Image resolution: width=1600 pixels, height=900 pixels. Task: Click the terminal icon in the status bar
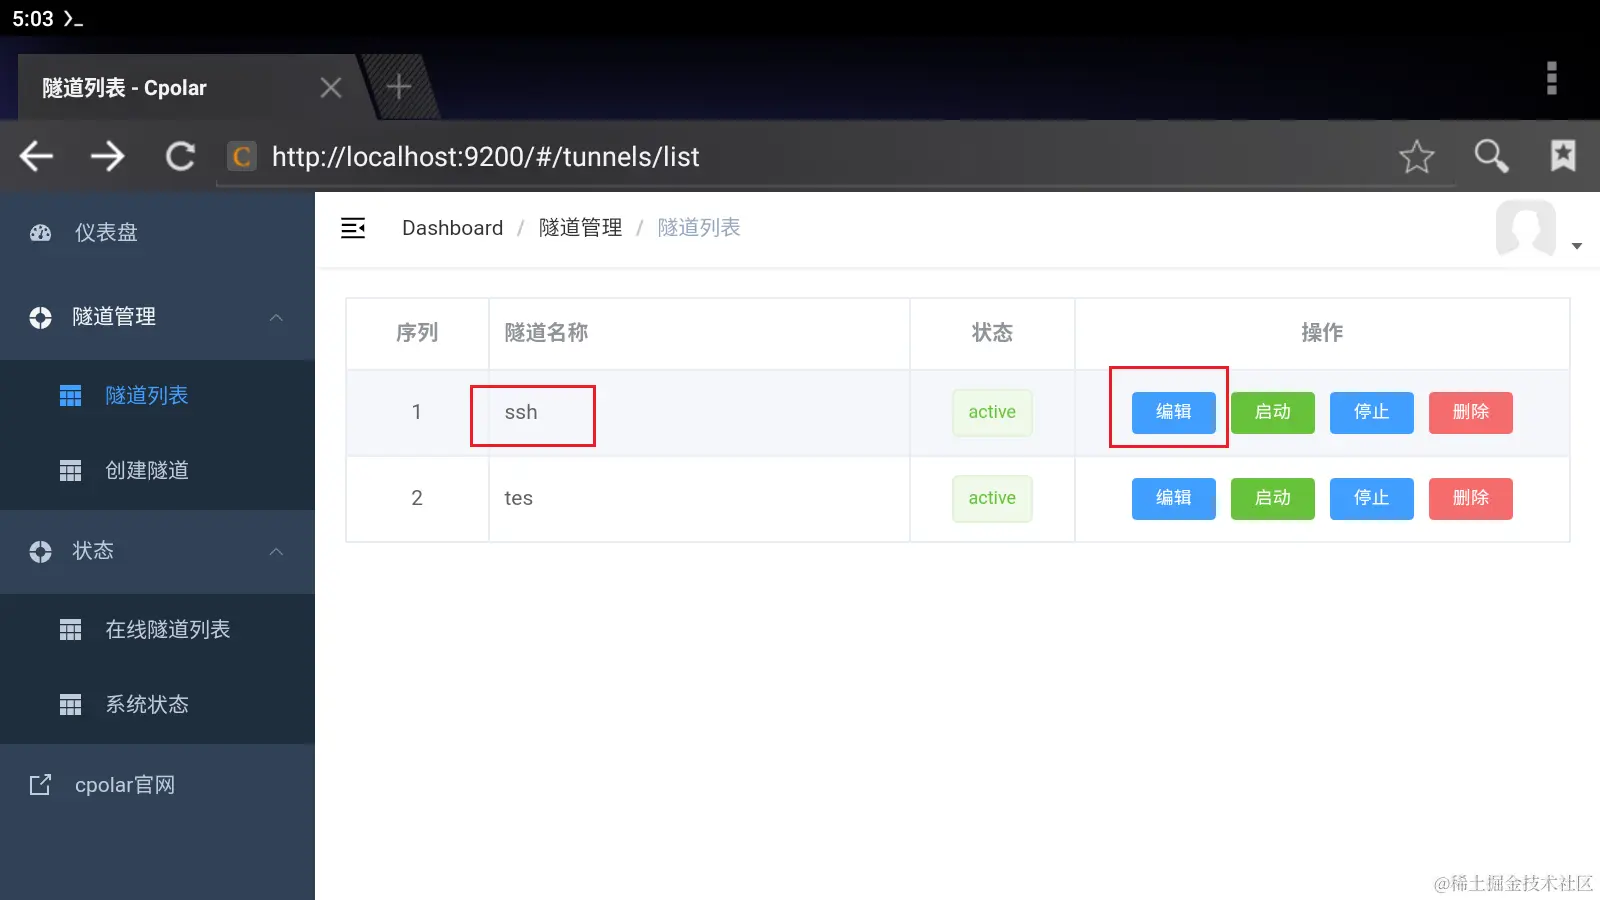pyautogui.click(x=73, y=19)
